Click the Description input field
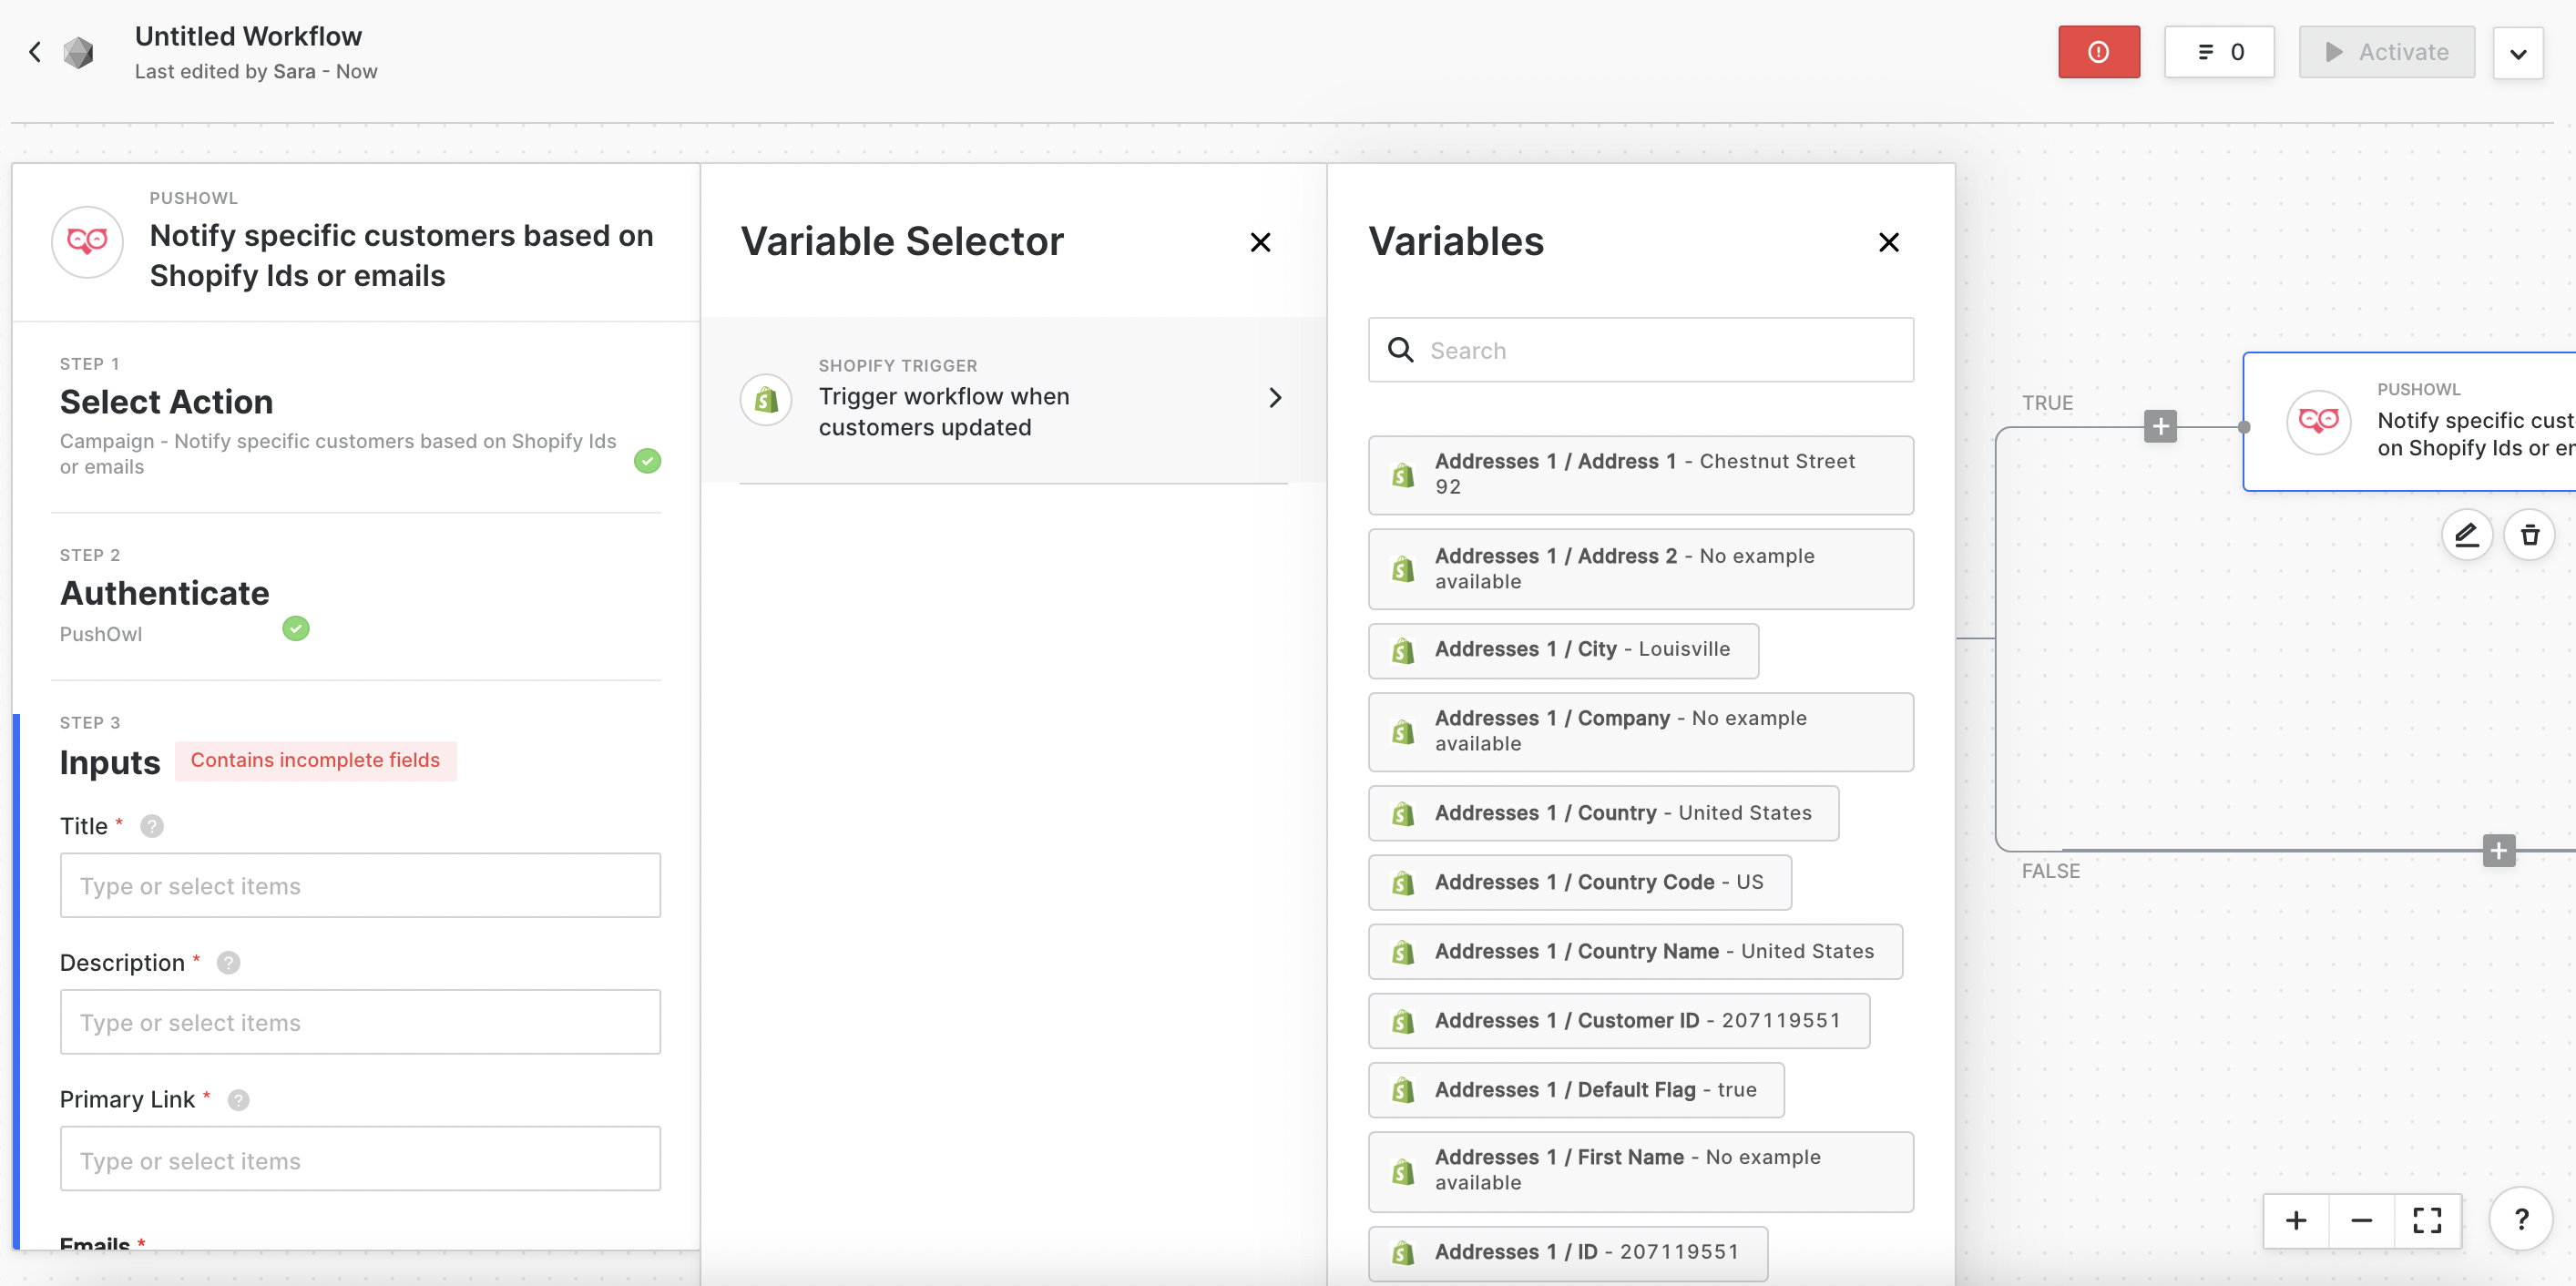Image resolution: width=2576 pixels, height=1286 pixels. [x=360, y=1022]
